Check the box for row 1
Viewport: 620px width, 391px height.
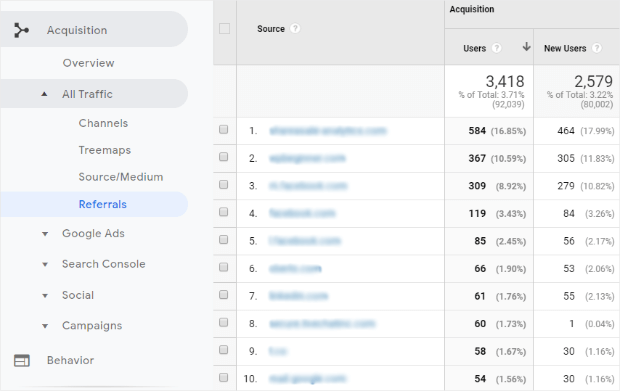pos(223,129)
